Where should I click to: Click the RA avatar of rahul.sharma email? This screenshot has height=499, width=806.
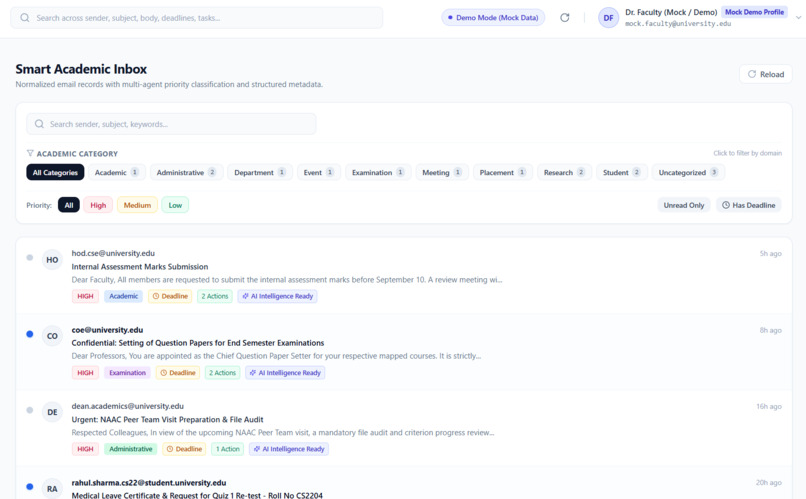click(52, 488)
